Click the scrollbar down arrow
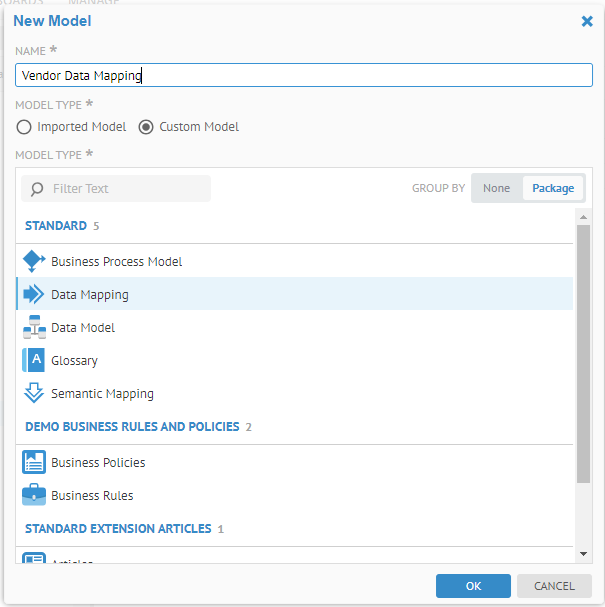The height and width of the screenshot is (607, 605). pos(583,553)
